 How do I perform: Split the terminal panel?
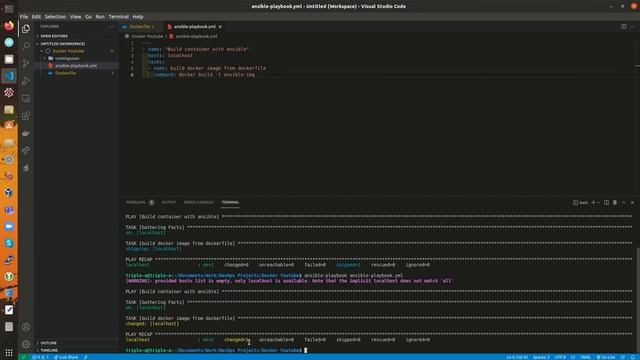click(x=606, y=202)
